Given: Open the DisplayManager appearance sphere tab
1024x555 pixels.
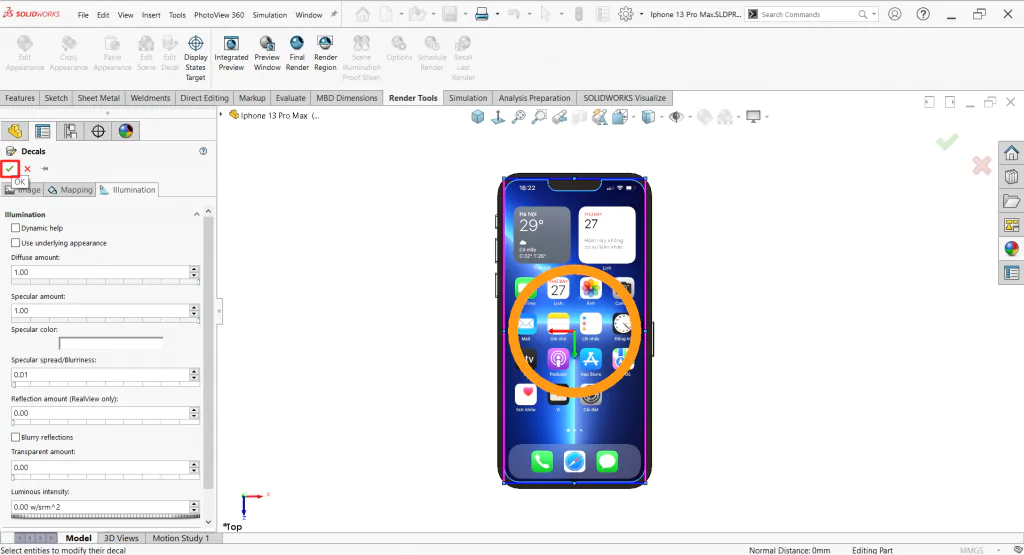Looking at the screenshot, I should coord(126,131).
